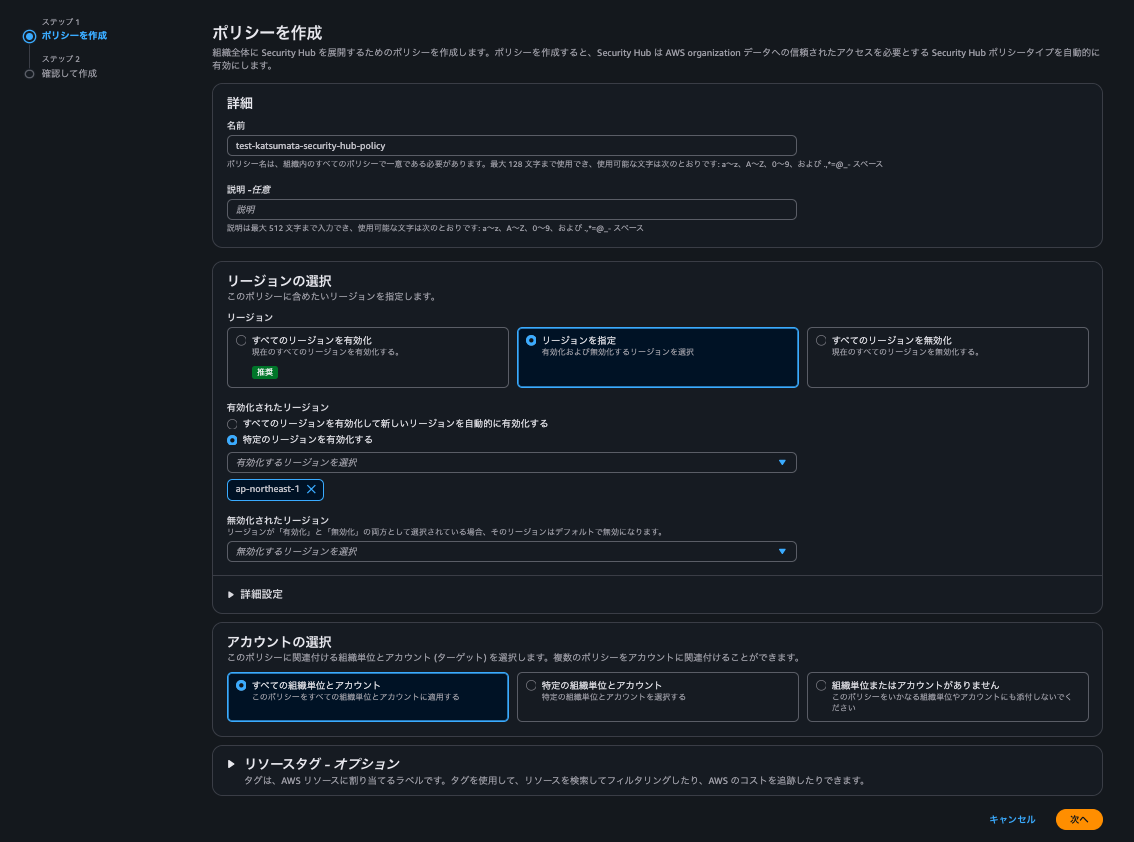Choose 特定のリージョンを有効化する radio
This screenshot has width=1134, height=842.
point(232,440)
